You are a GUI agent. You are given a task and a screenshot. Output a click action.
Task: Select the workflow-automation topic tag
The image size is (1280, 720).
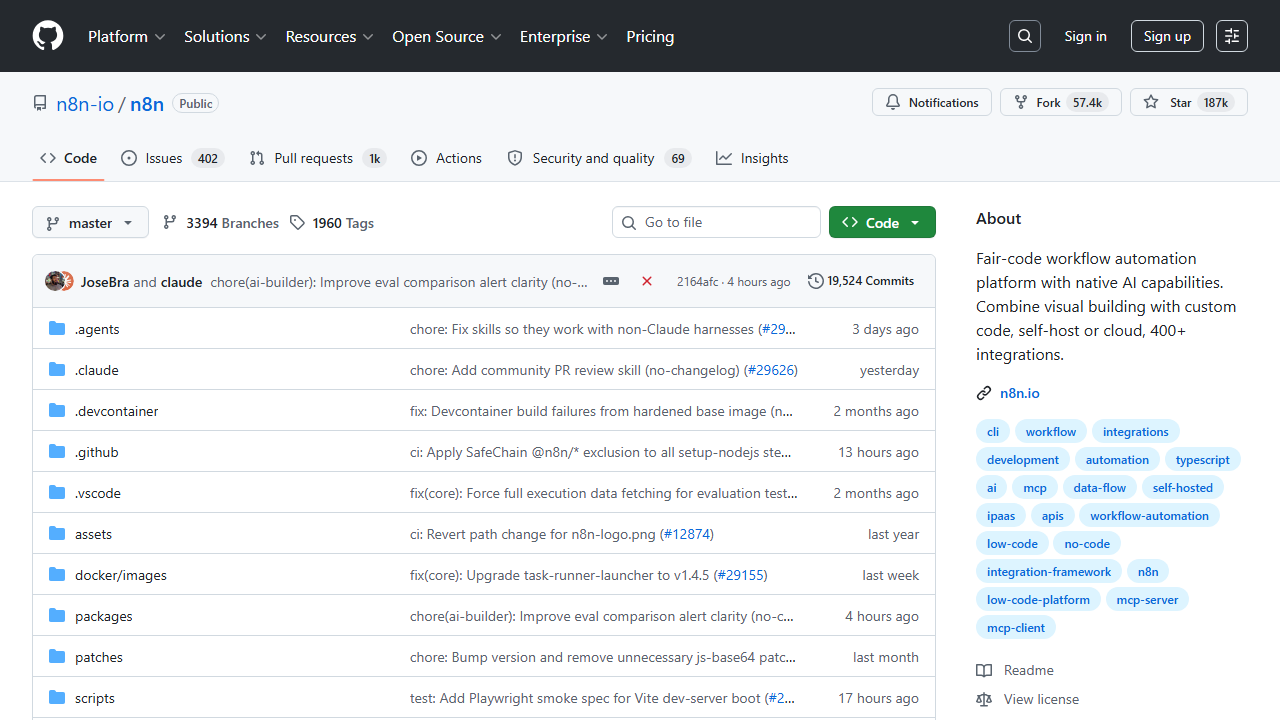1149,516
